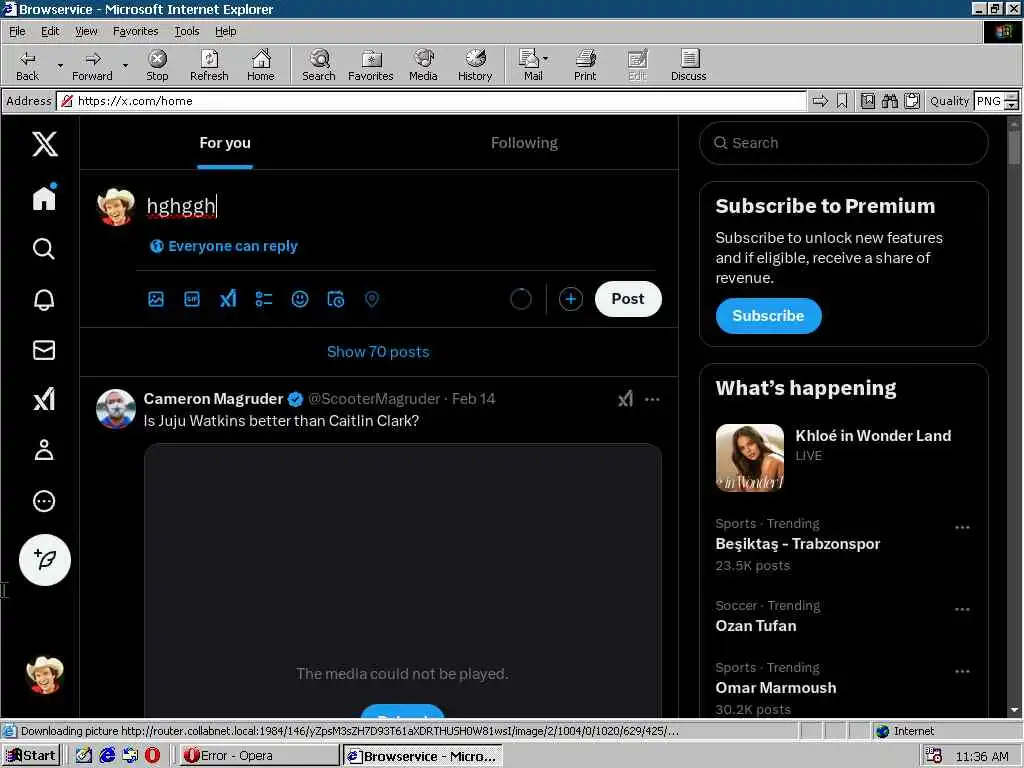Tag location pin icon in composer
The width and height of the screenshot is (1024, 768).
372,299
